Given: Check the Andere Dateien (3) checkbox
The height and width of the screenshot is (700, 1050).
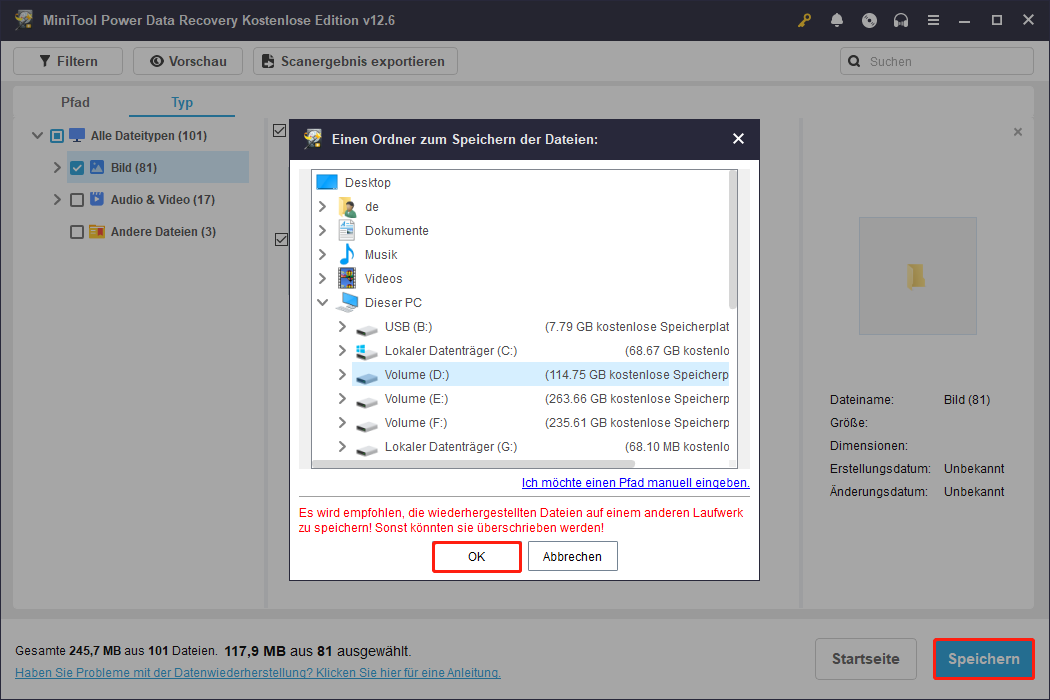Looking at the screenshot, I should [77, 231].
